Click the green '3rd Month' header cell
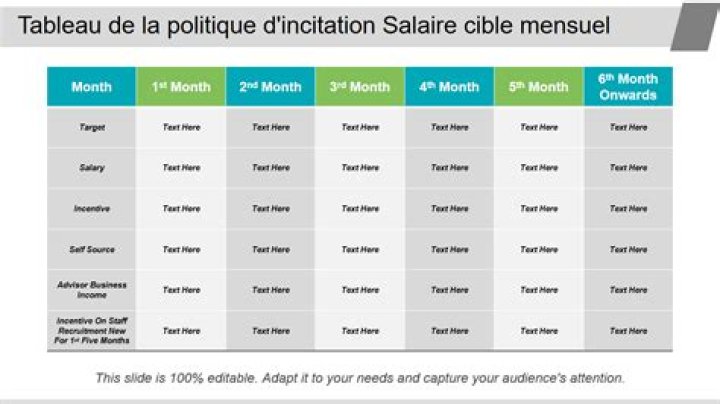The image size is (720, 404). pyautogui.click(x=360, y=87)
